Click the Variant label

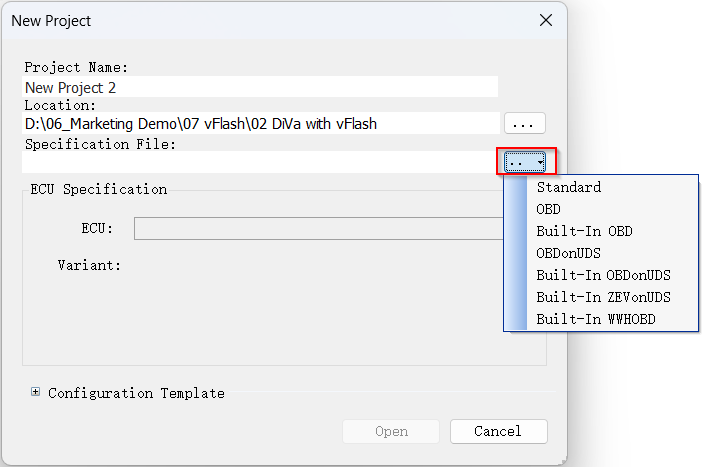click(89, 266)
